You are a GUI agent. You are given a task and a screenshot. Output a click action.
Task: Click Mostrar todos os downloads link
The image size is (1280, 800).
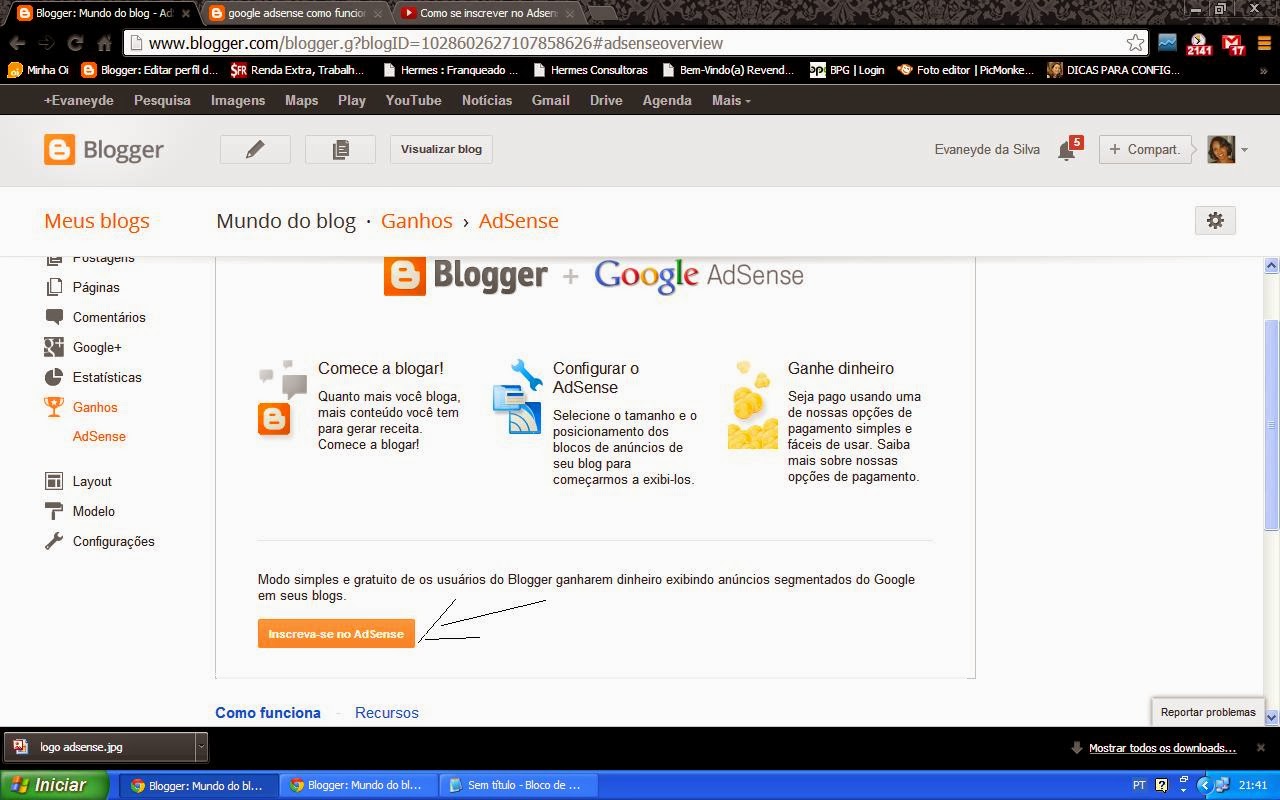click(x=1162, y=748)
